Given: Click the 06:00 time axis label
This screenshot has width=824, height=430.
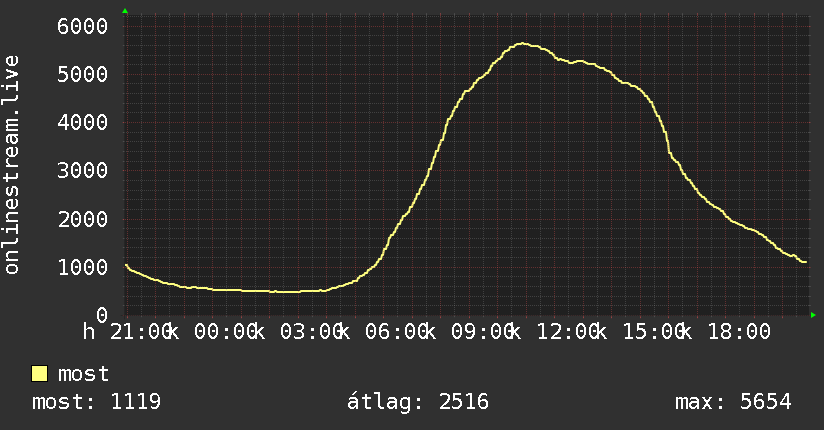Looking at the screenshot, I should pyautogui.click(x=397, y=332).
